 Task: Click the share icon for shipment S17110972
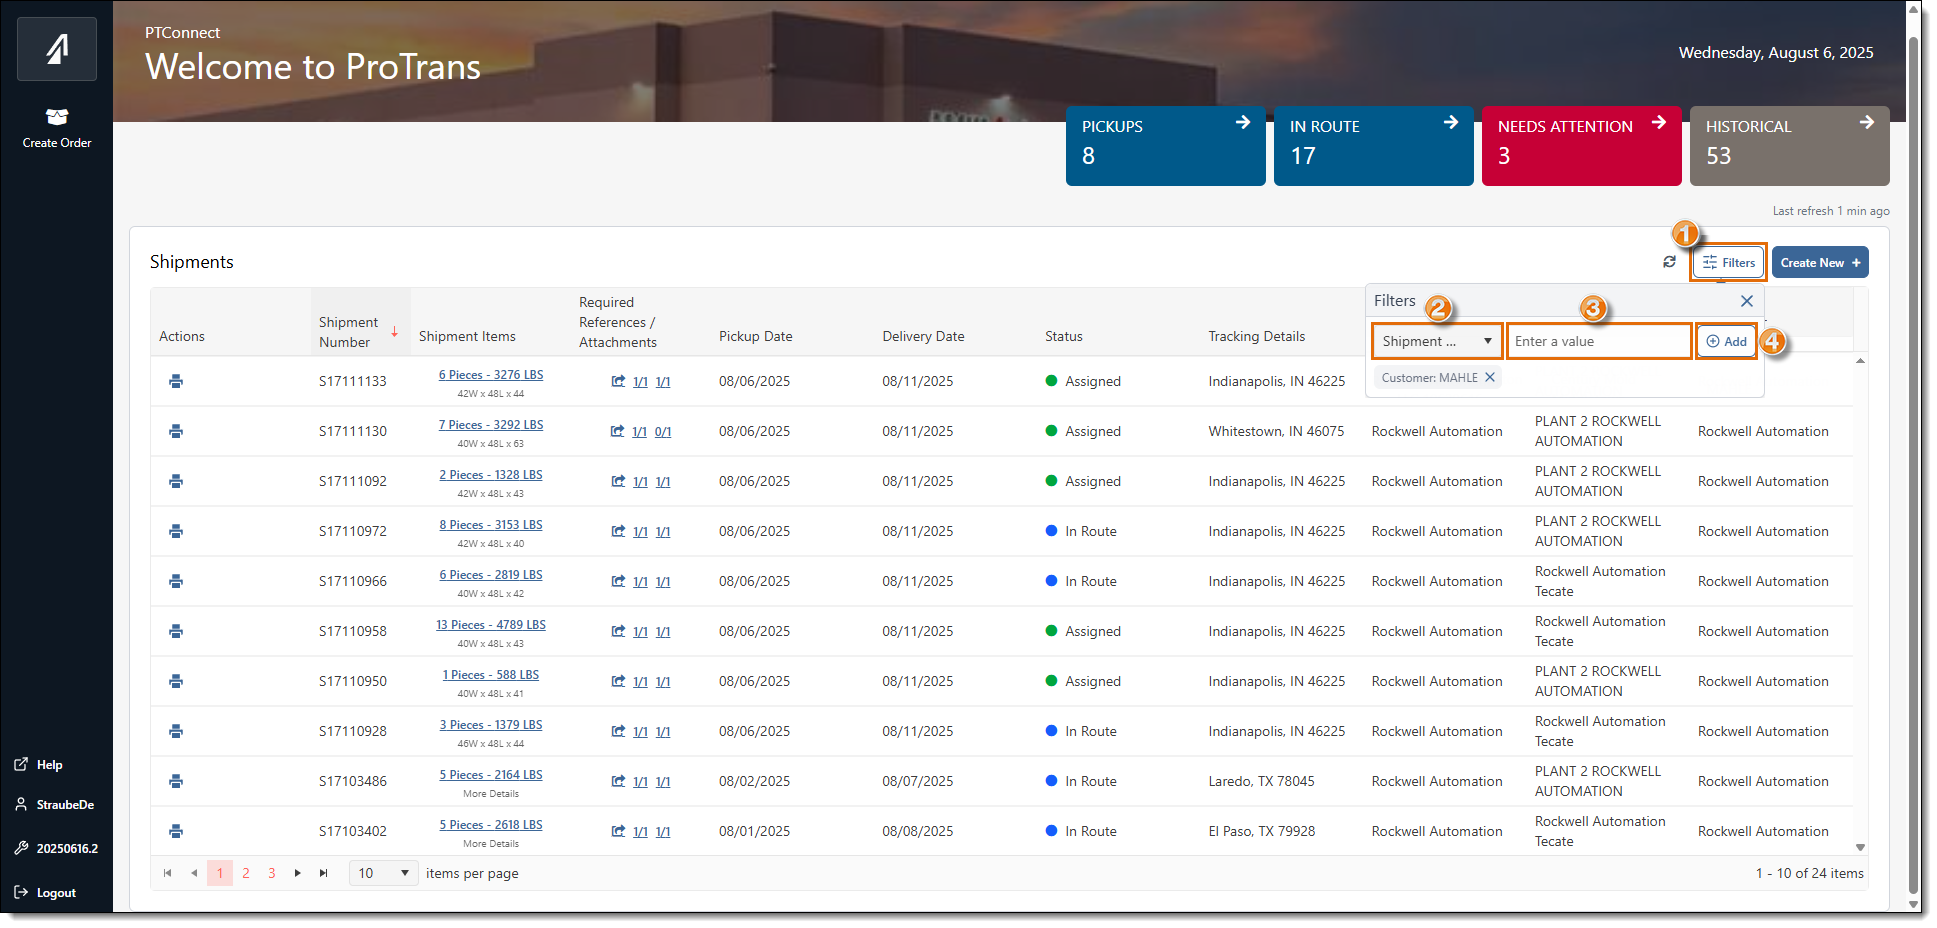coord(618,531)
